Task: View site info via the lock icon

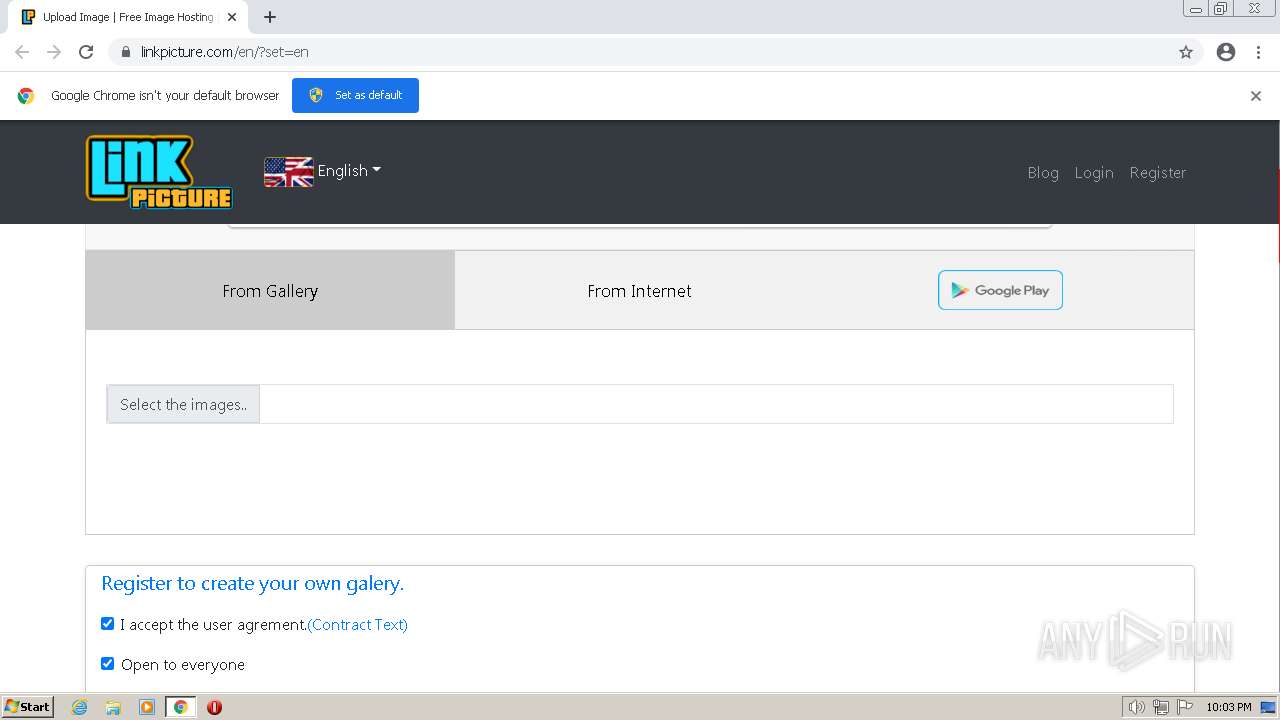Action: point(126,52)
